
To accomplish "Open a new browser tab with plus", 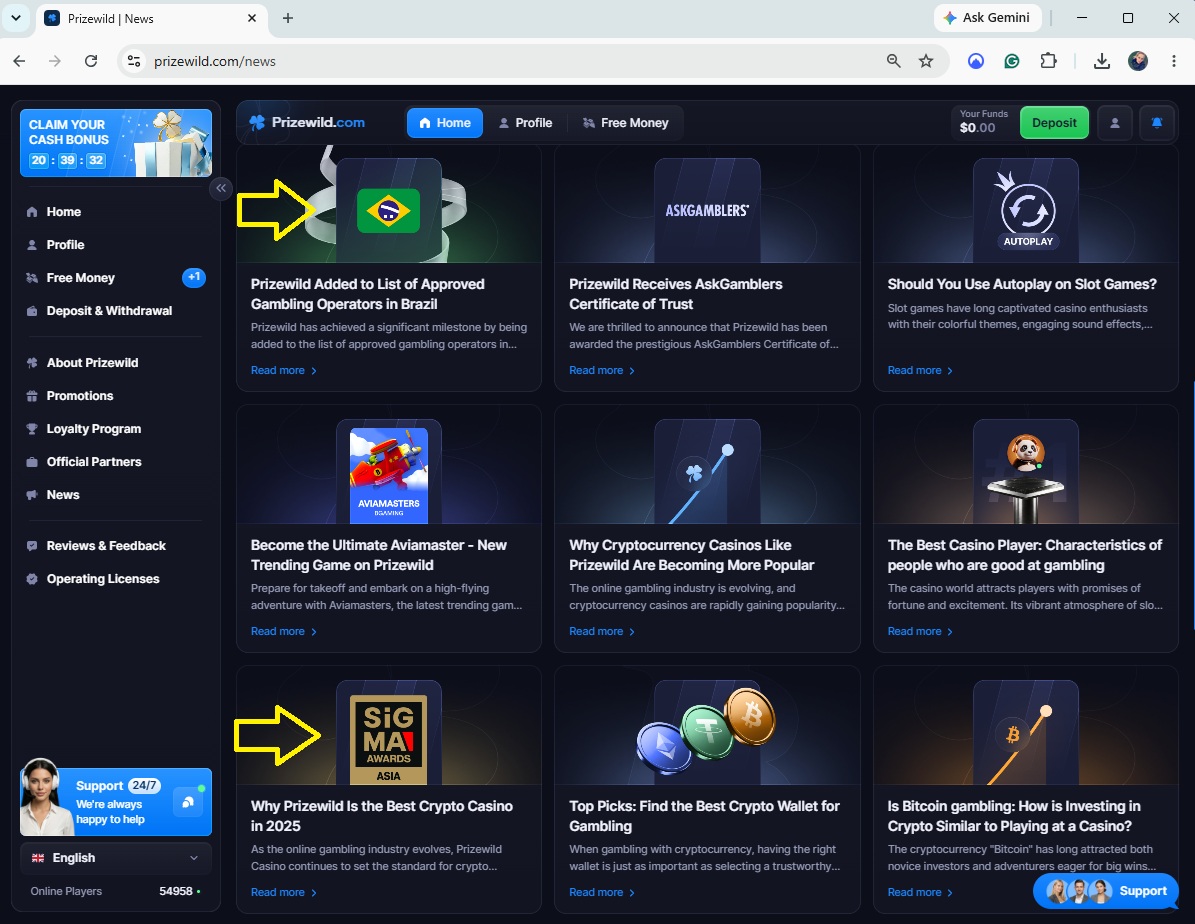I will pyautogui.click(x=287, y=18).
